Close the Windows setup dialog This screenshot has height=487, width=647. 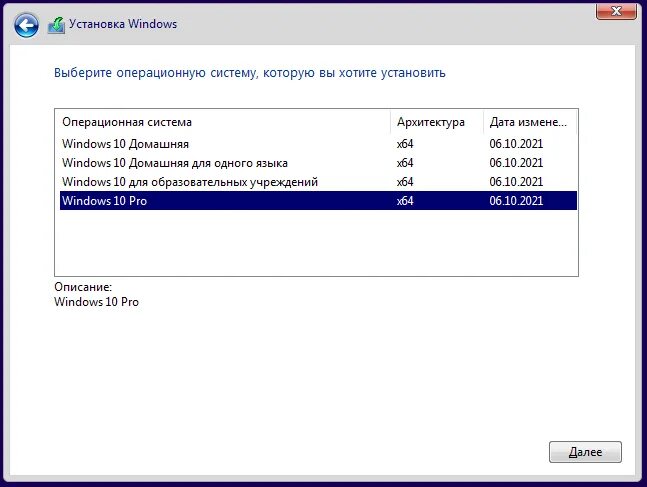(x=616, y=11)
